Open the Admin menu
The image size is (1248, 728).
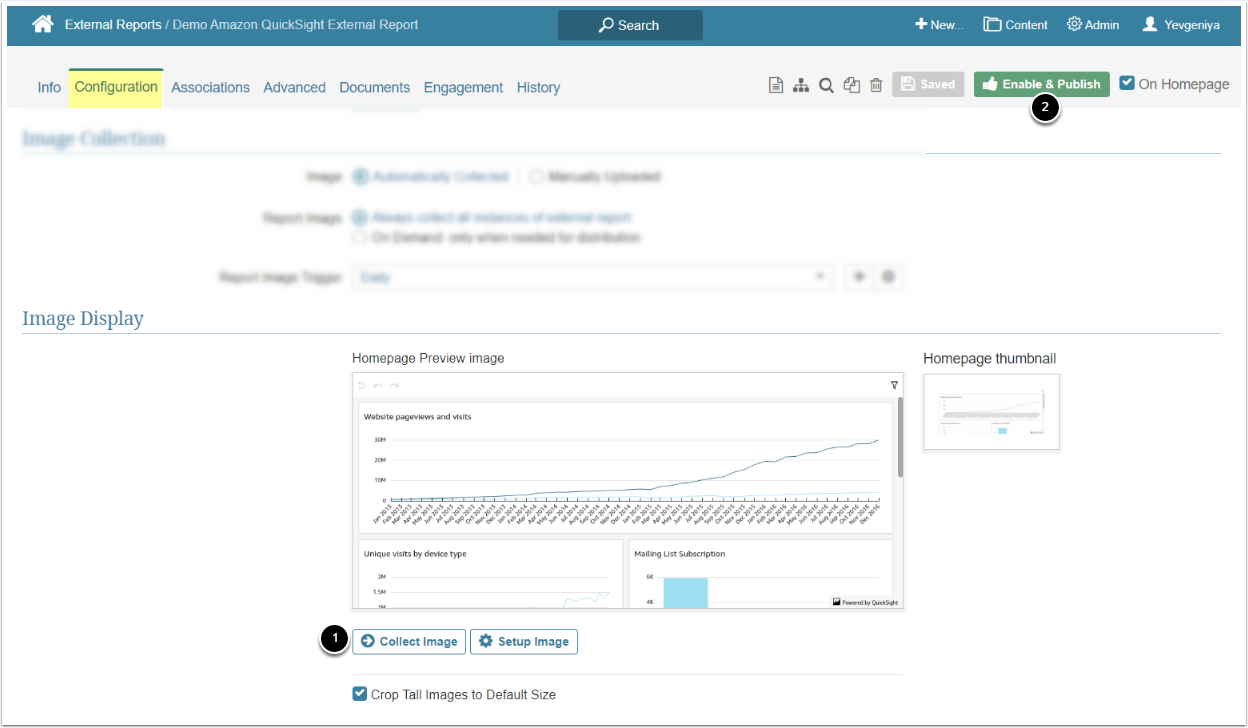1093,25
